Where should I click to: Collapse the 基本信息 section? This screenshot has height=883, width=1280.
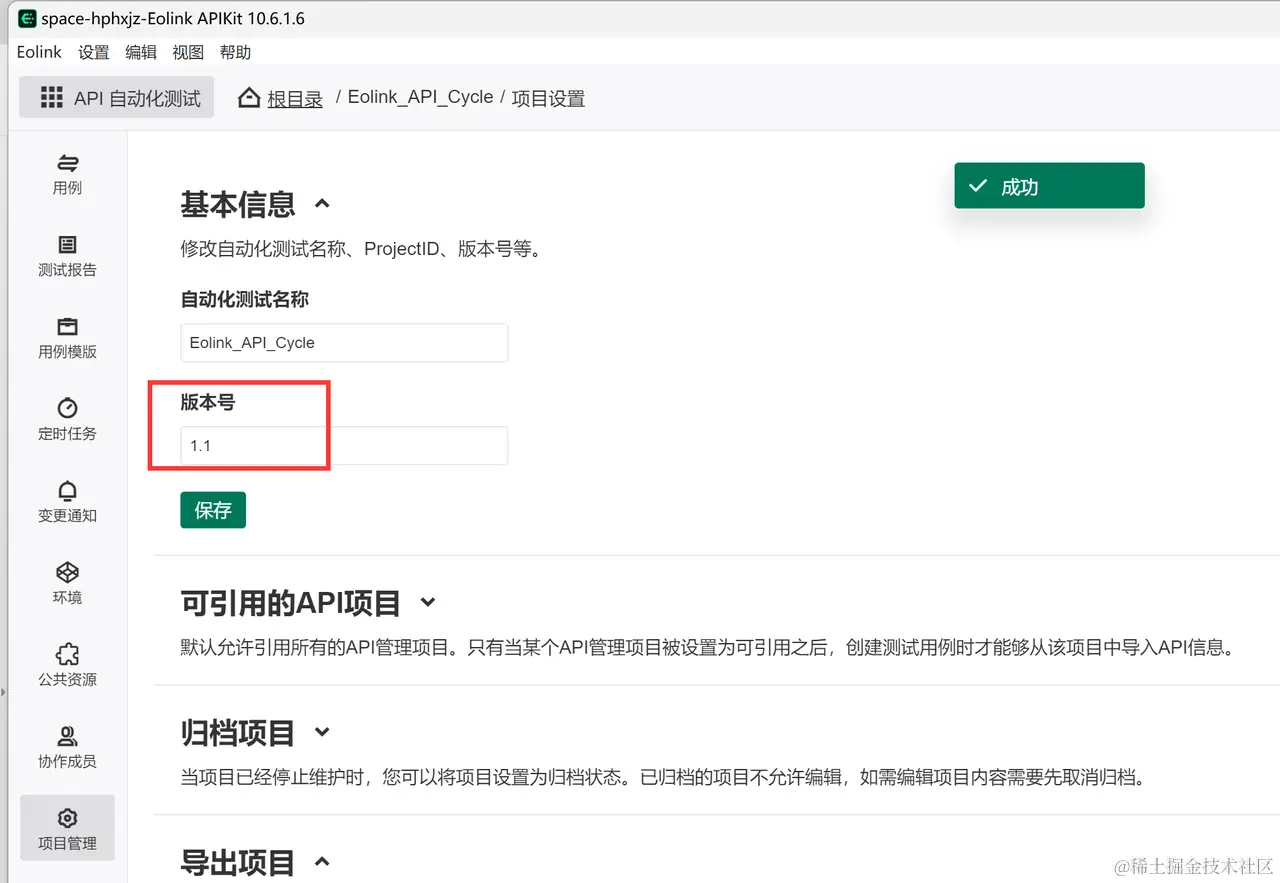coord(322,204)
